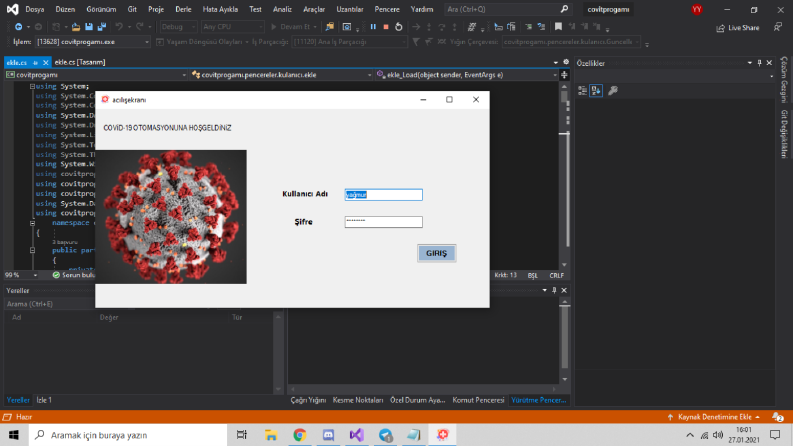
Task: Open the Debug configuration dropdown
Action: [179, 27]
